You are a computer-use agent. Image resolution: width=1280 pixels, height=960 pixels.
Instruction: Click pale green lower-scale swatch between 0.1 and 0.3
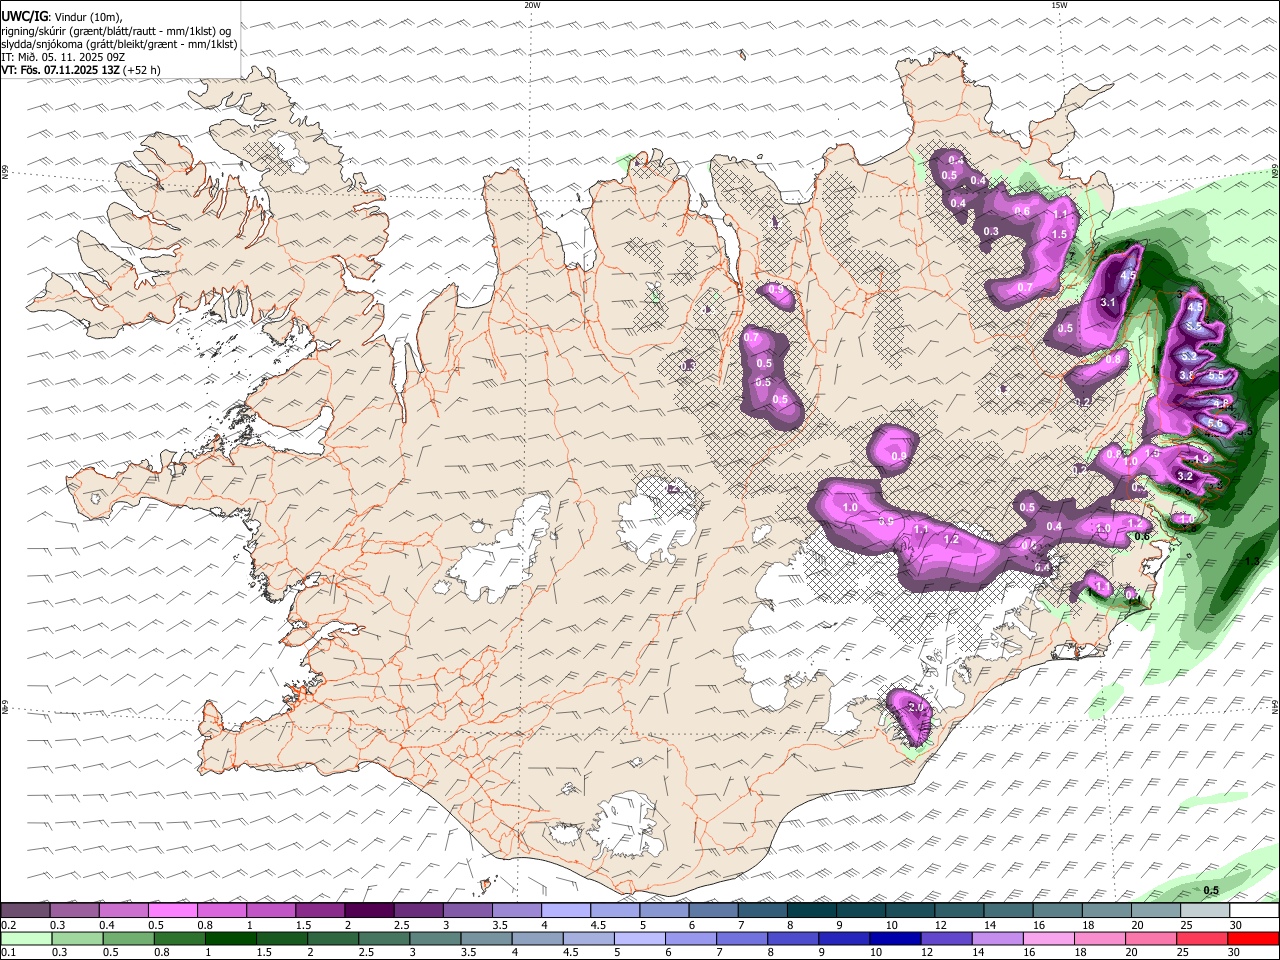[x=26, y=938]
